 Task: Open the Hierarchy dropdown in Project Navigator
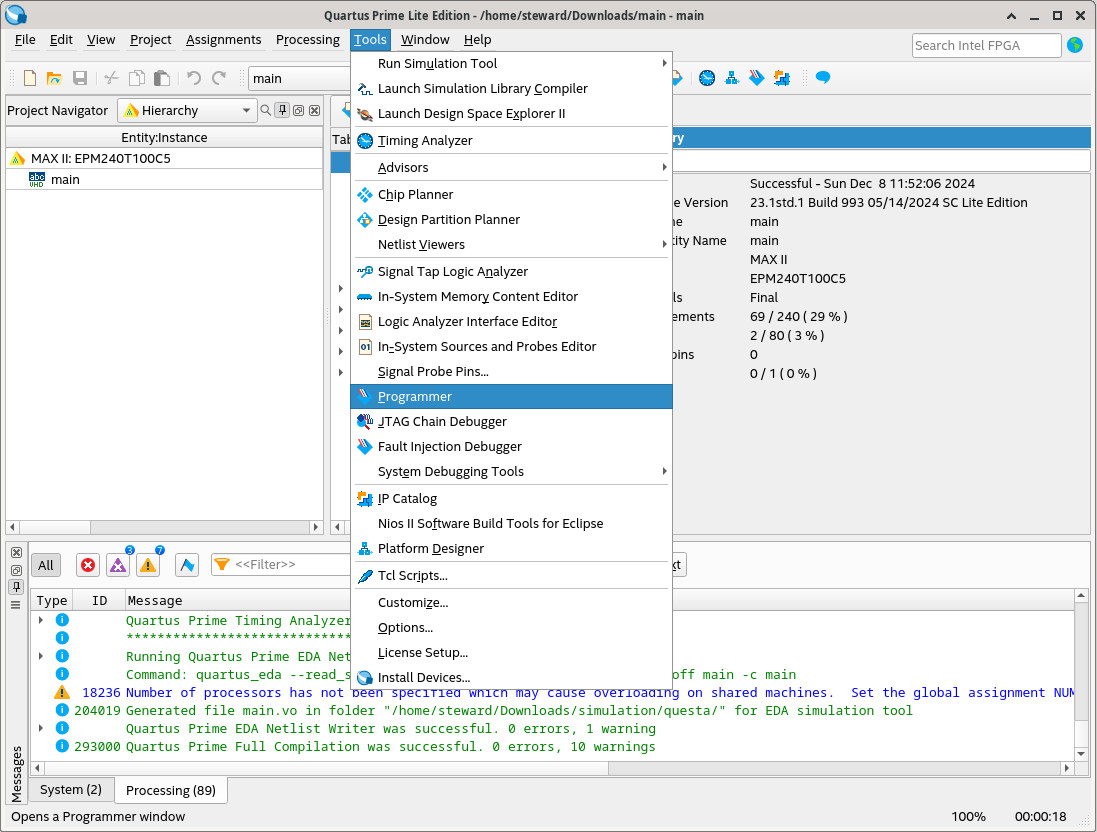click(187, 110)
